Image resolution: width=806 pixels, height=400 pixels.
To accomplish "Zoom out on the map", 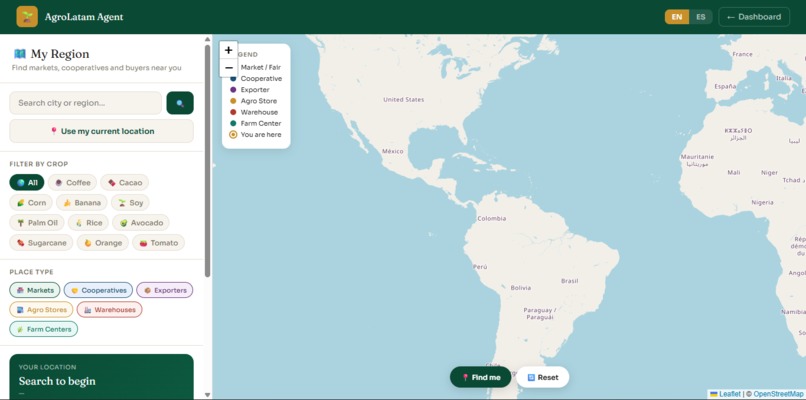I will pos(229,68).
